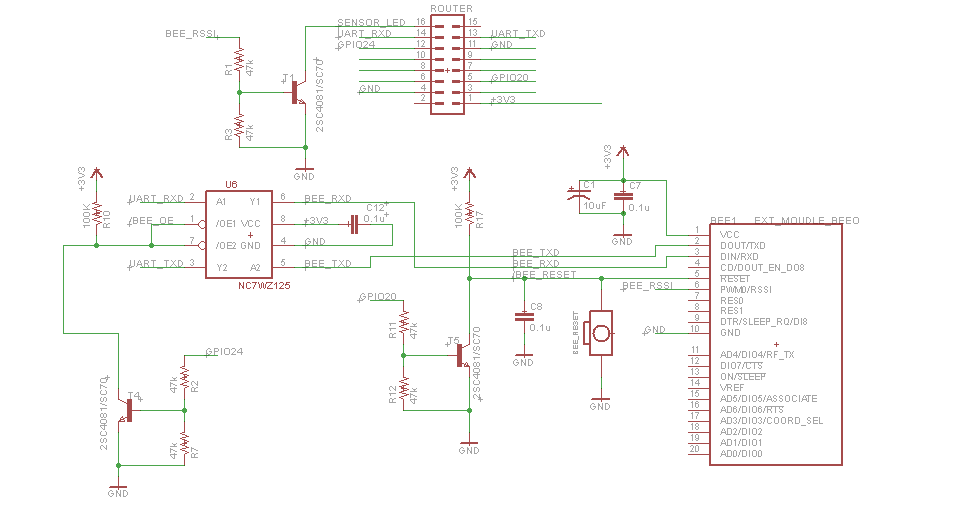The image size is (955, 505).
Task: Click the AD4/DIO4/RF_TX pin name
Action: [757, 354]
